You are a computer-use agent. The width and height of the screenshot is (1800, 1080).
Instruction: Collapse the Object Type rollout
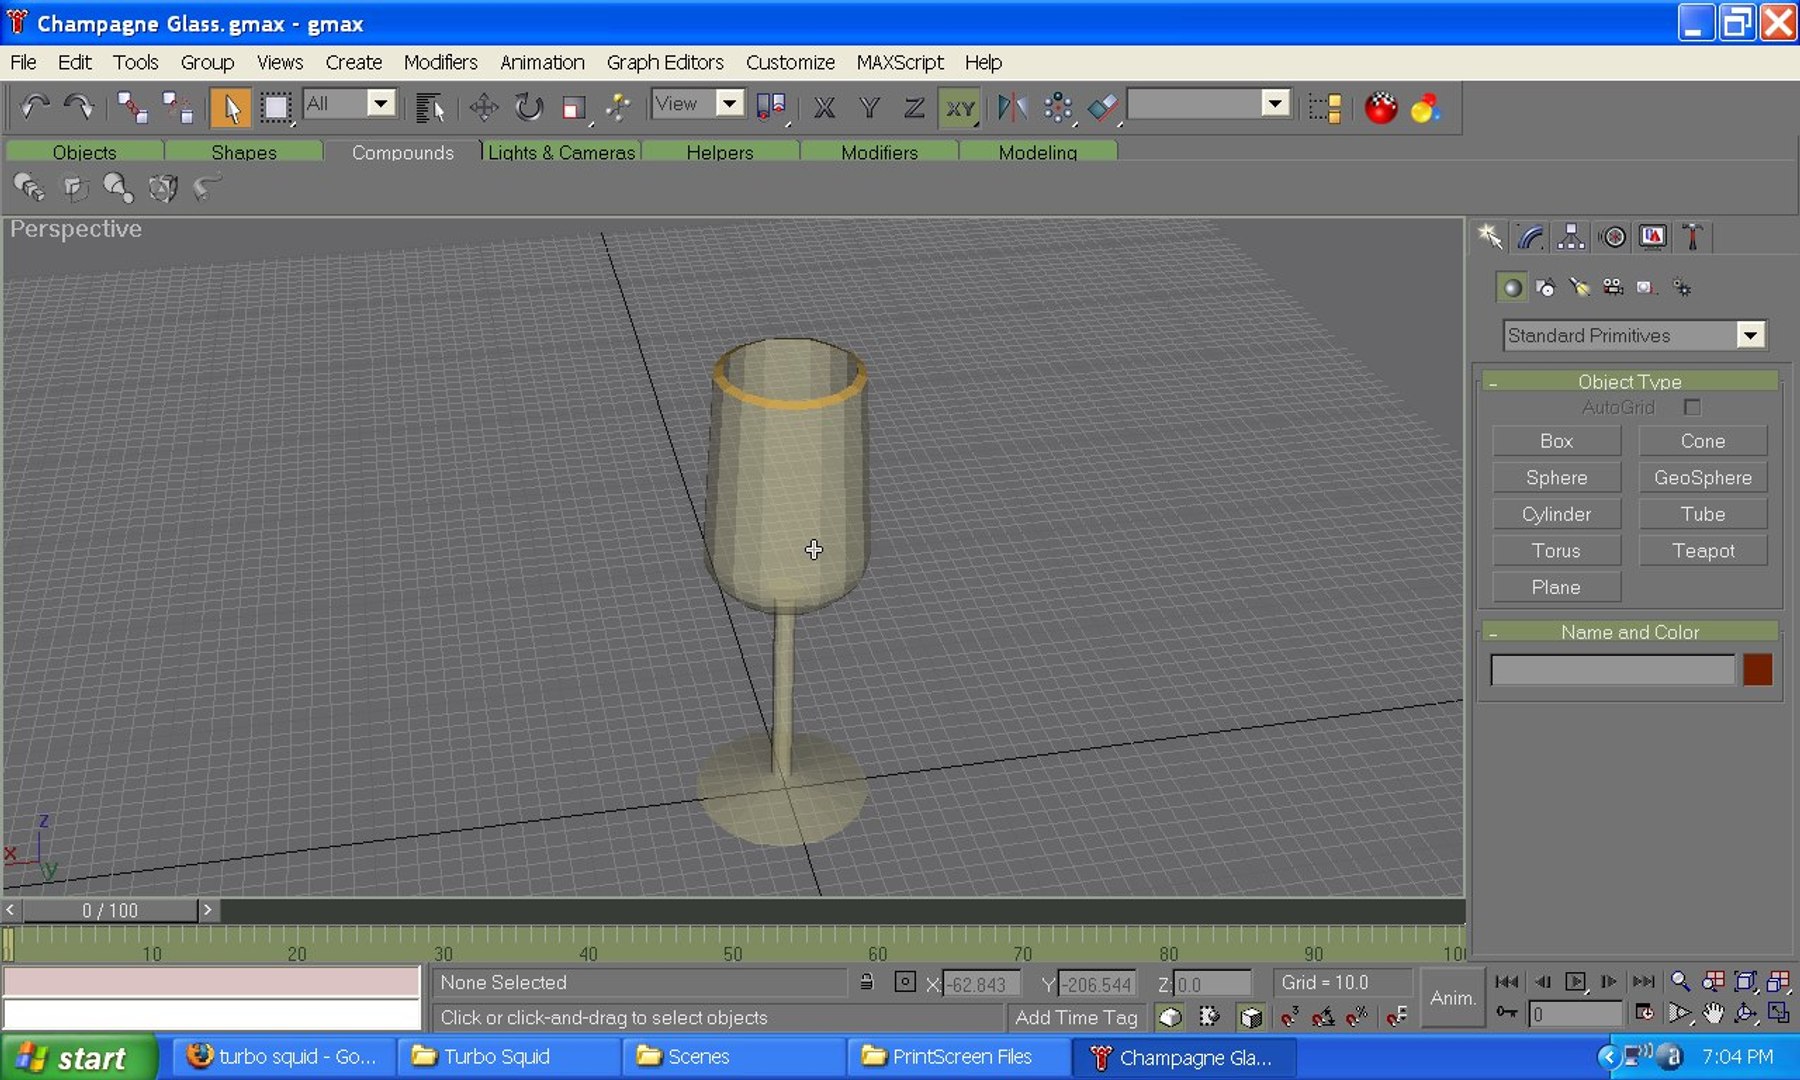1629,381
